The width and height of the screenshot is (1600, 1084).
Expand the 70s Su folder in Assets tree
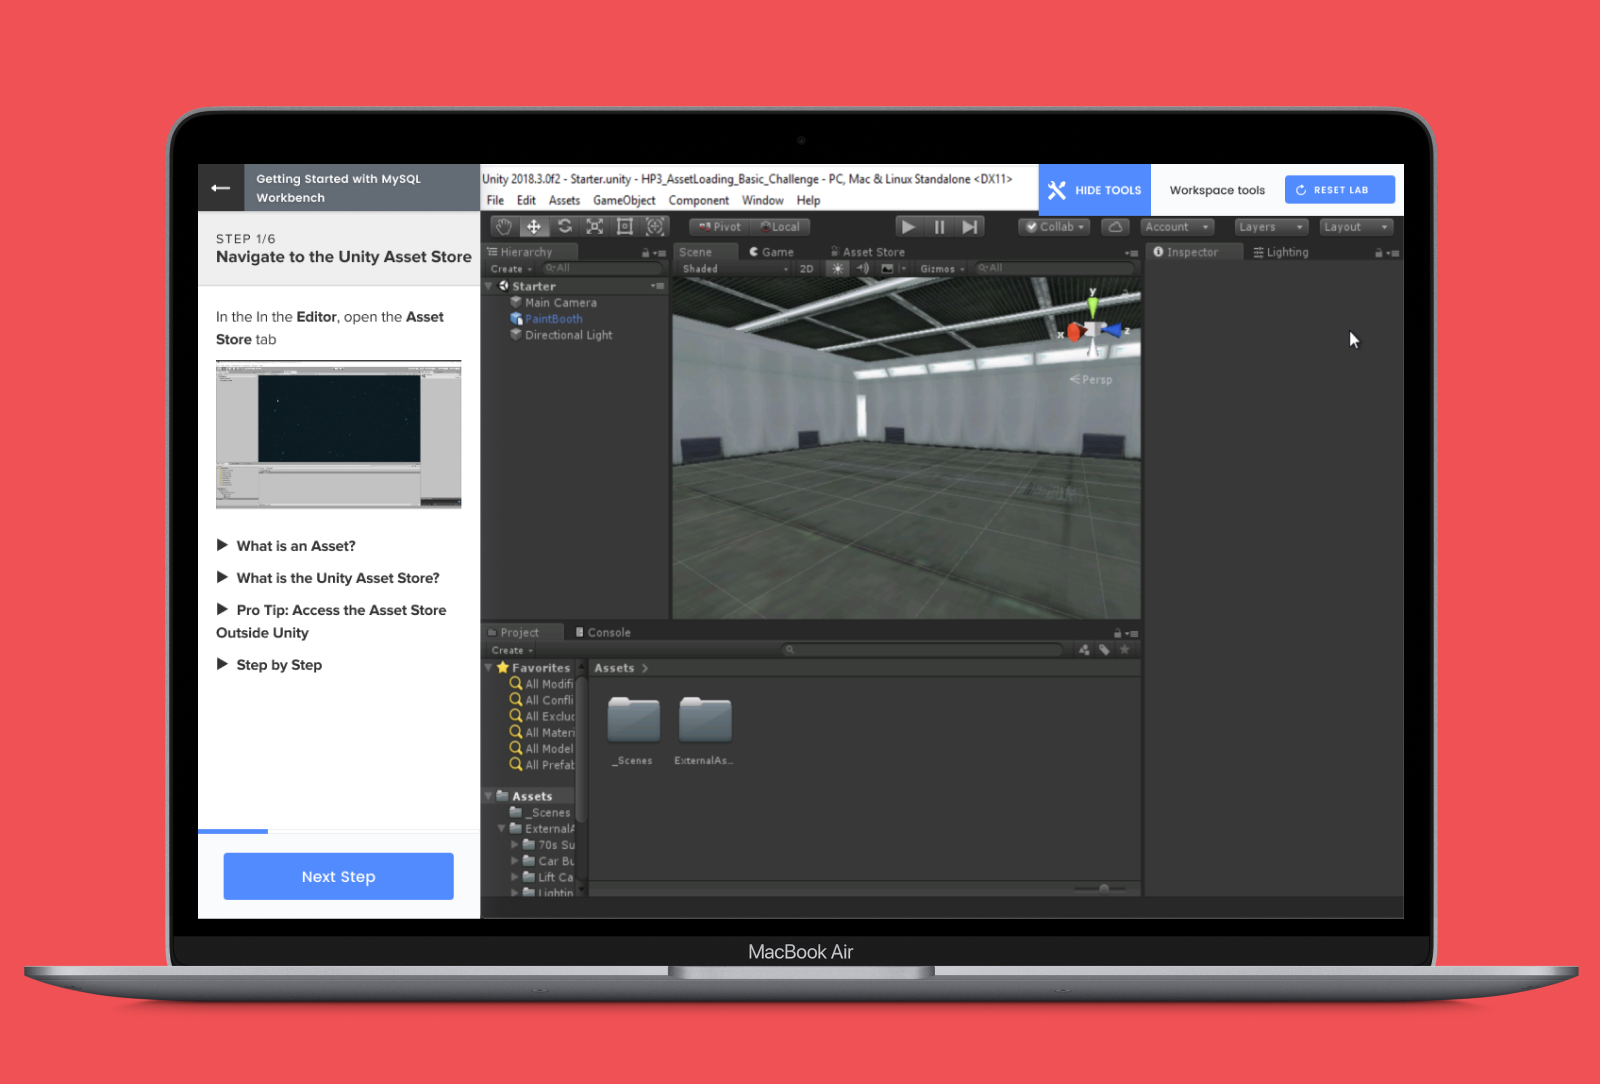pyautogui.click(x=515, y=845)
